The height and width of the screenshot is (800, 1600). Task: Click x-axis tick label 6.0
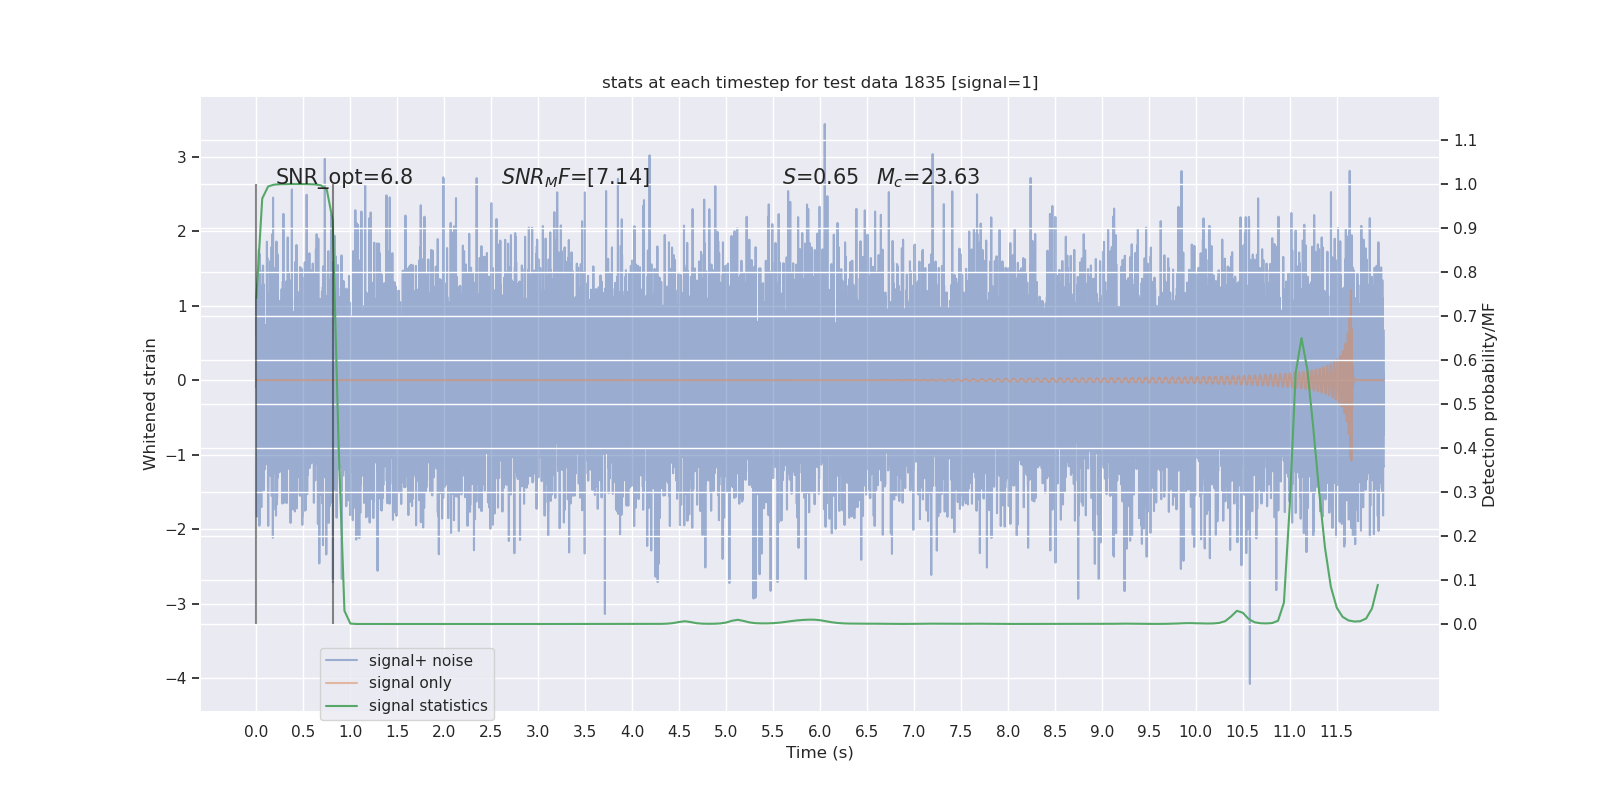click(x=820, y=732)
